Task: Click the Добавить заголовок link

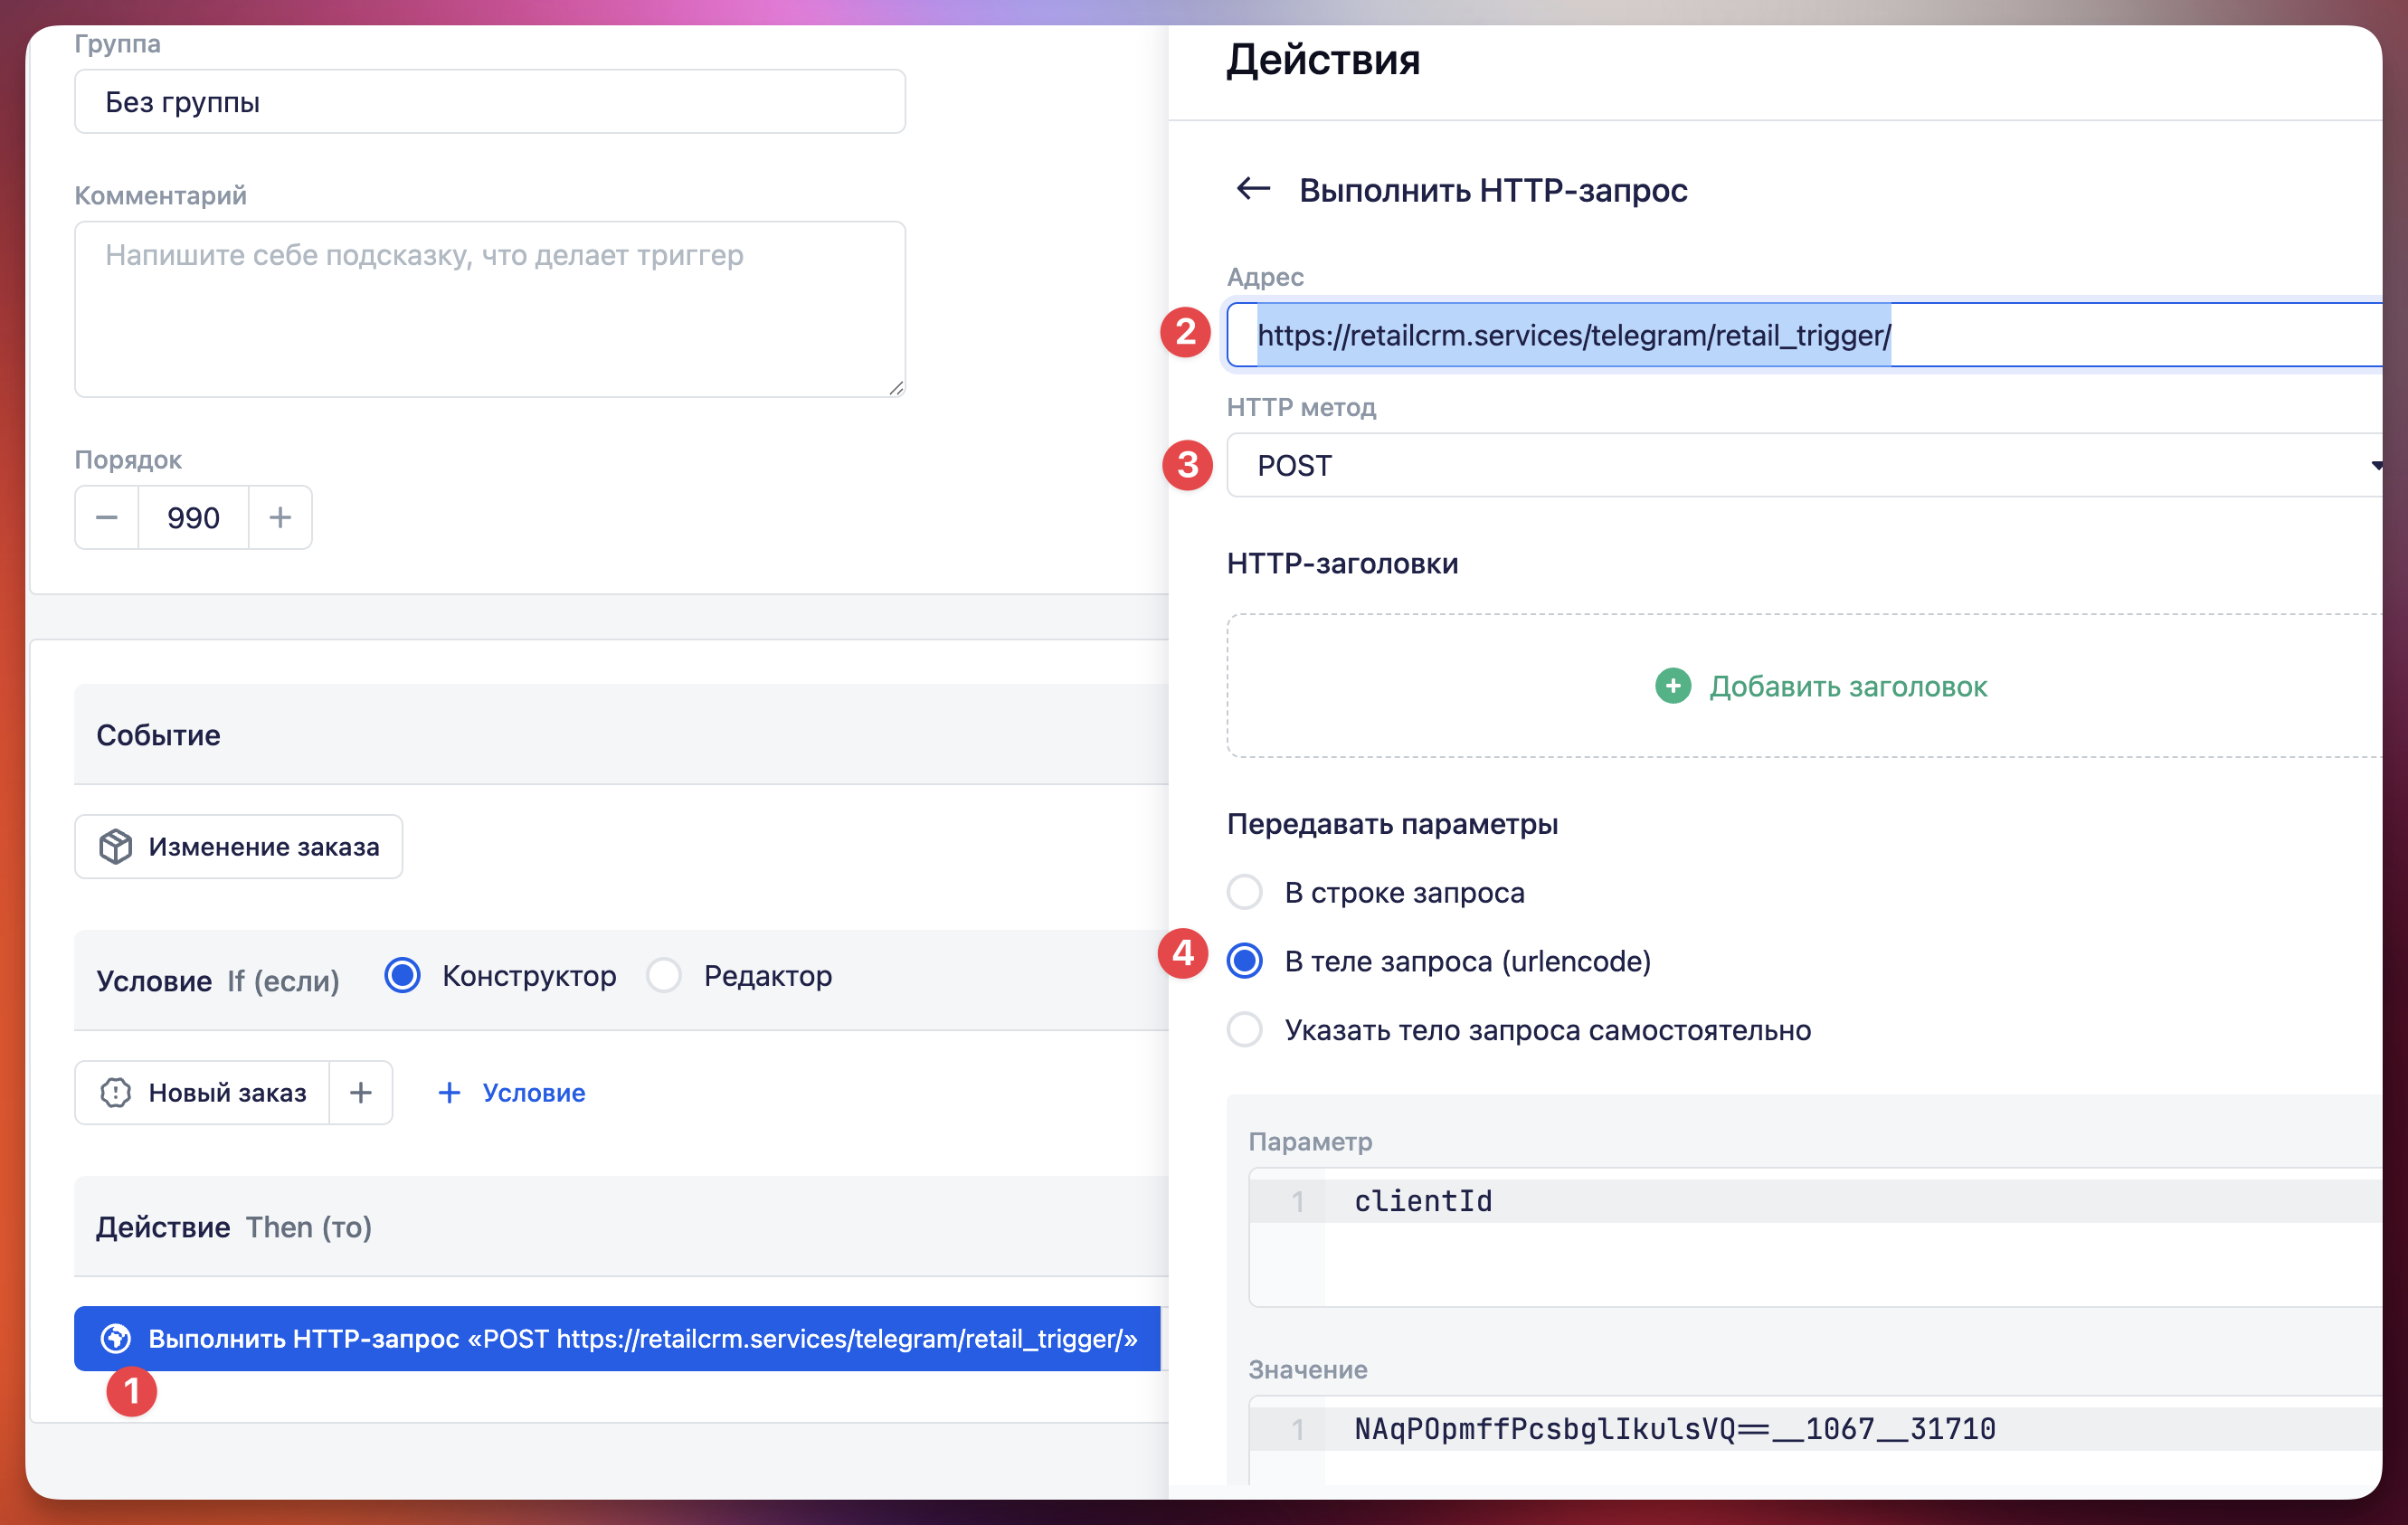Action: click(1848, 686)
